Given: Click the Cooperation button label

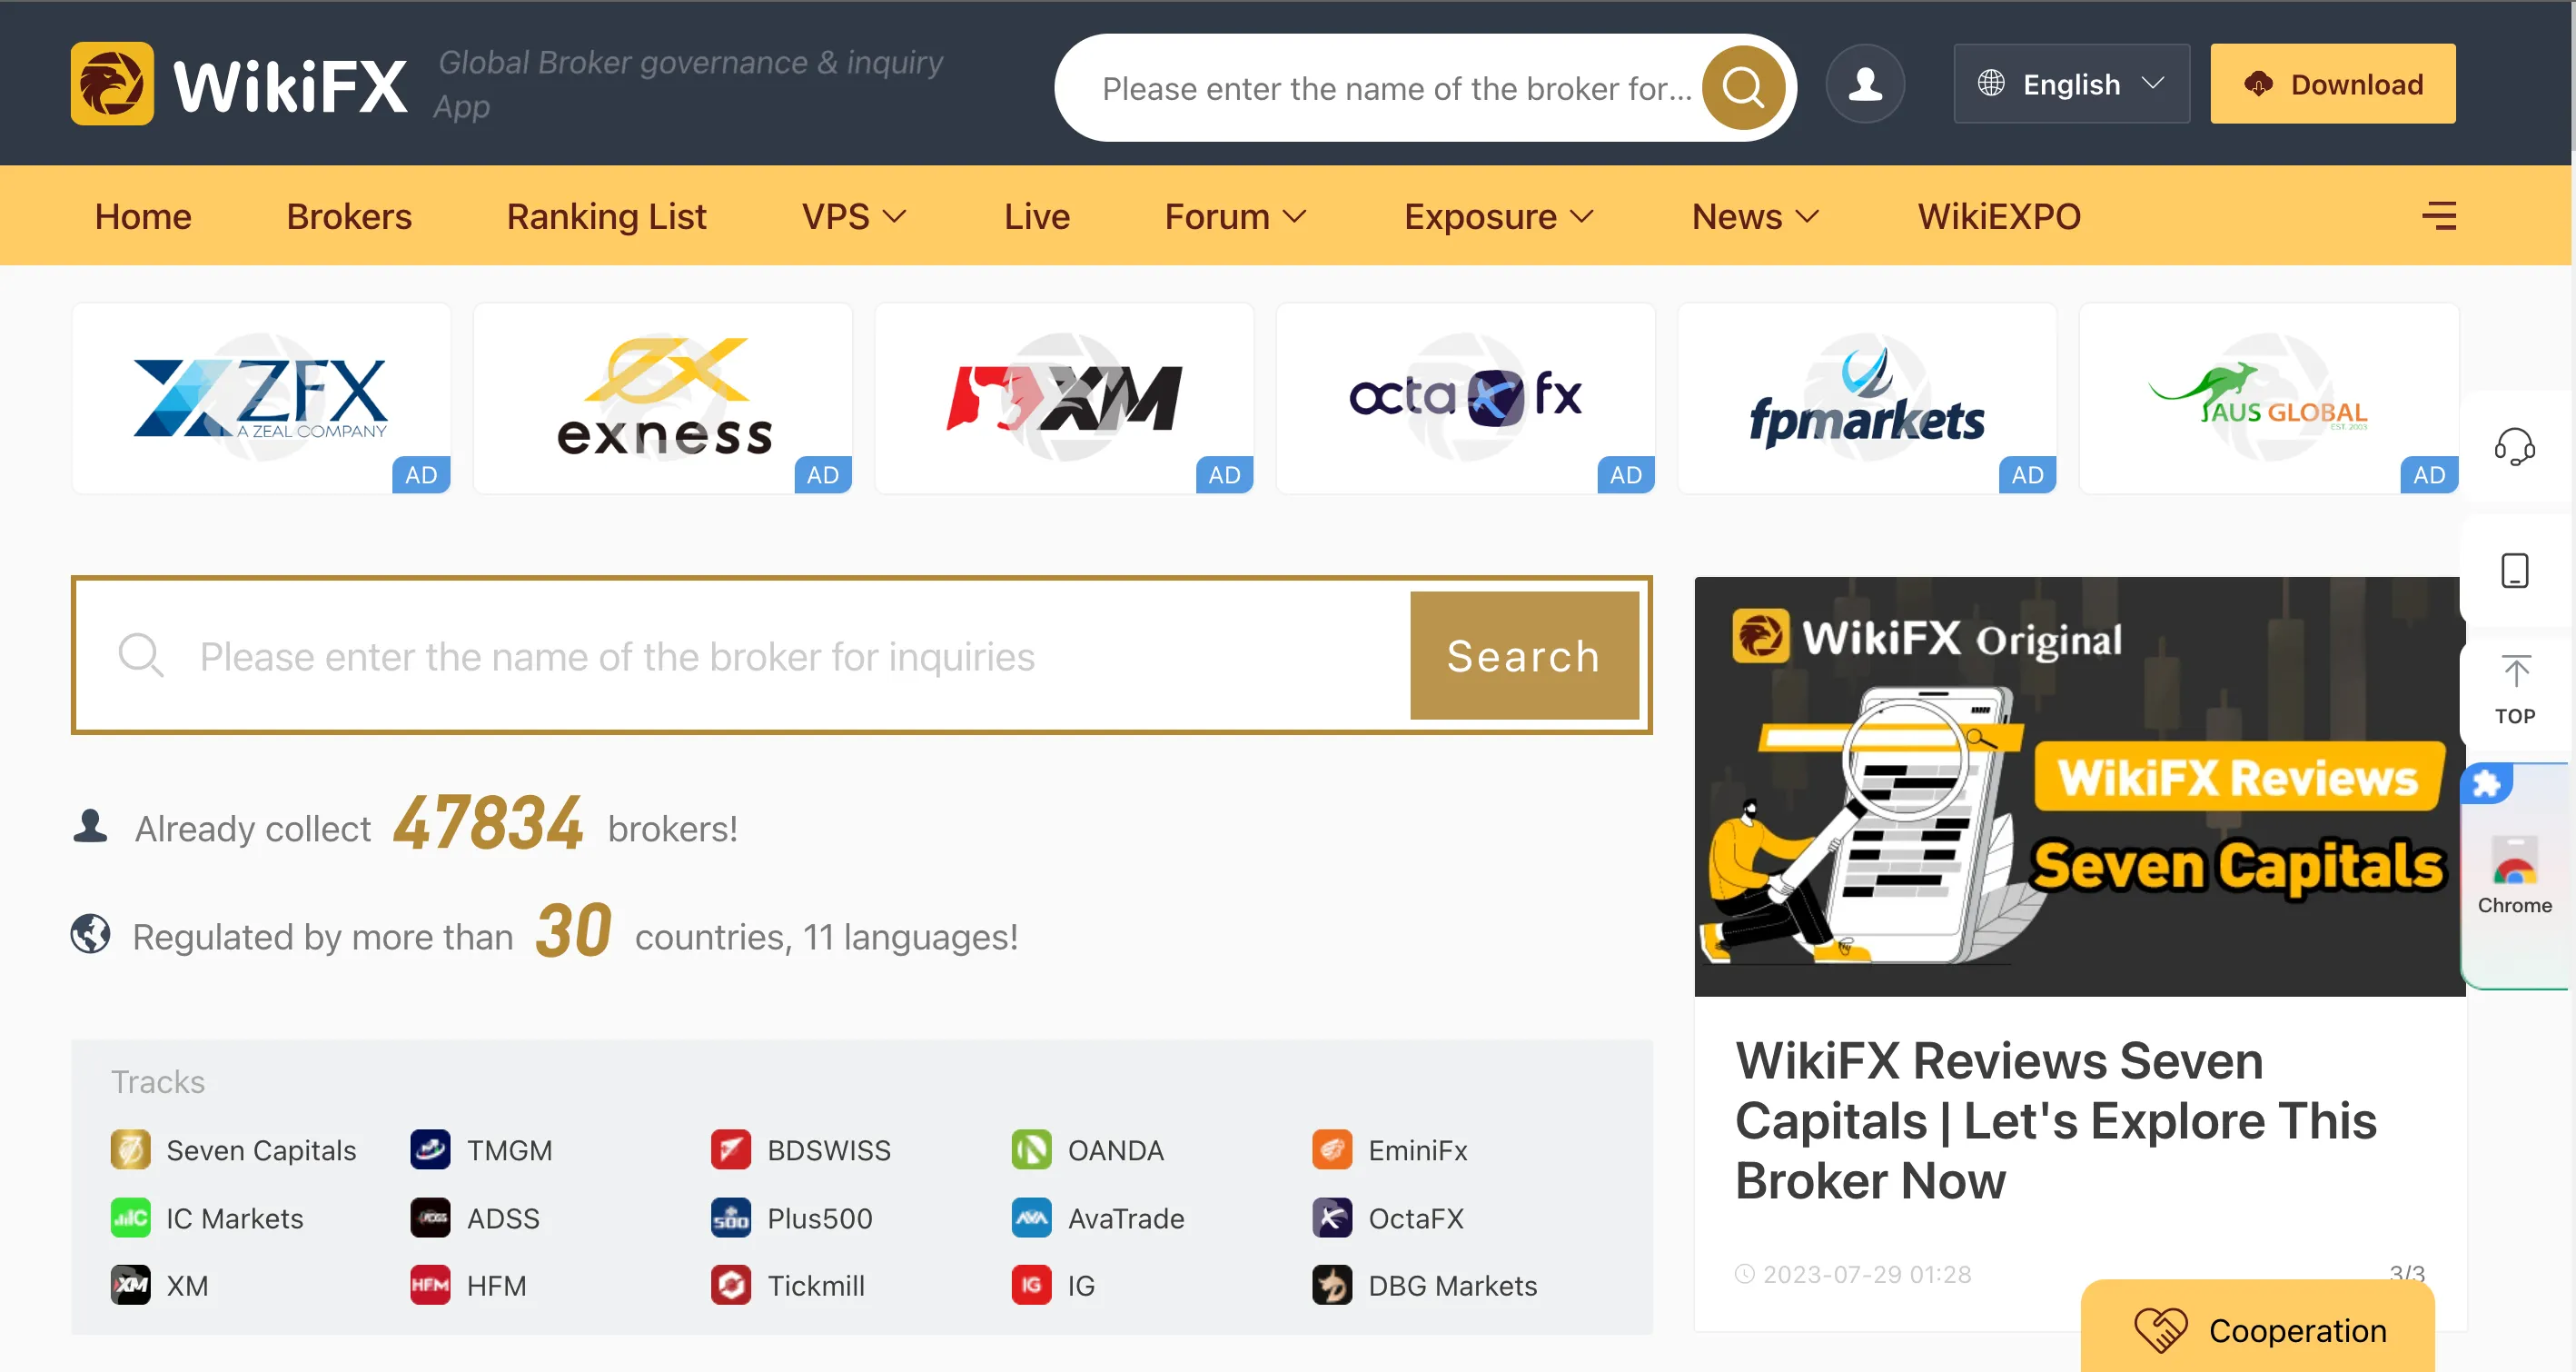Looking at the screenshot, I should pyautogui.click(x=2298, y=1330).
